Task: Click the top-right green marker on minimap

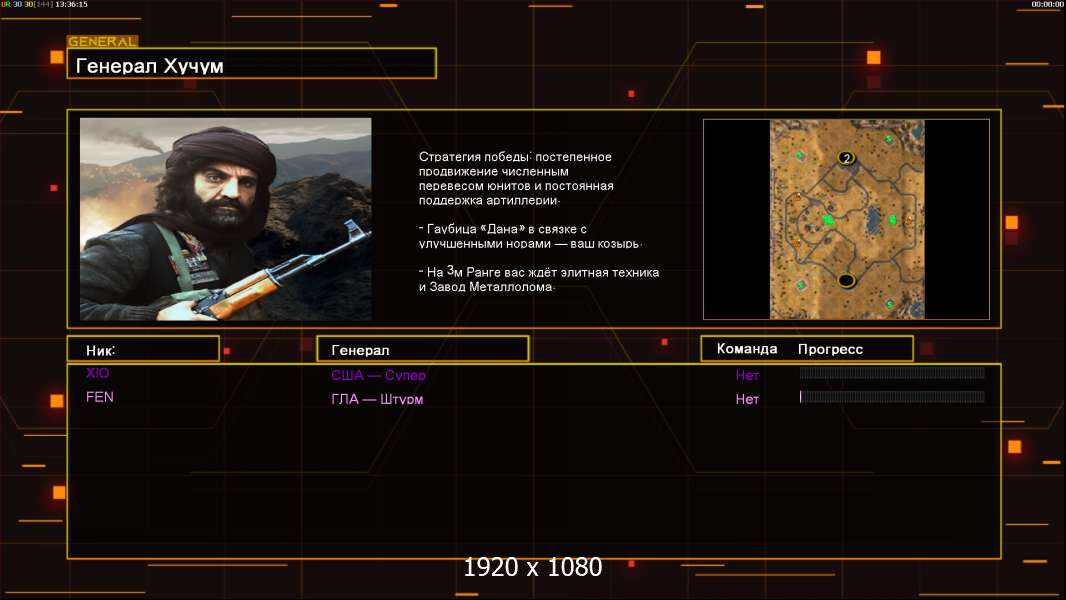Action: 889,138
